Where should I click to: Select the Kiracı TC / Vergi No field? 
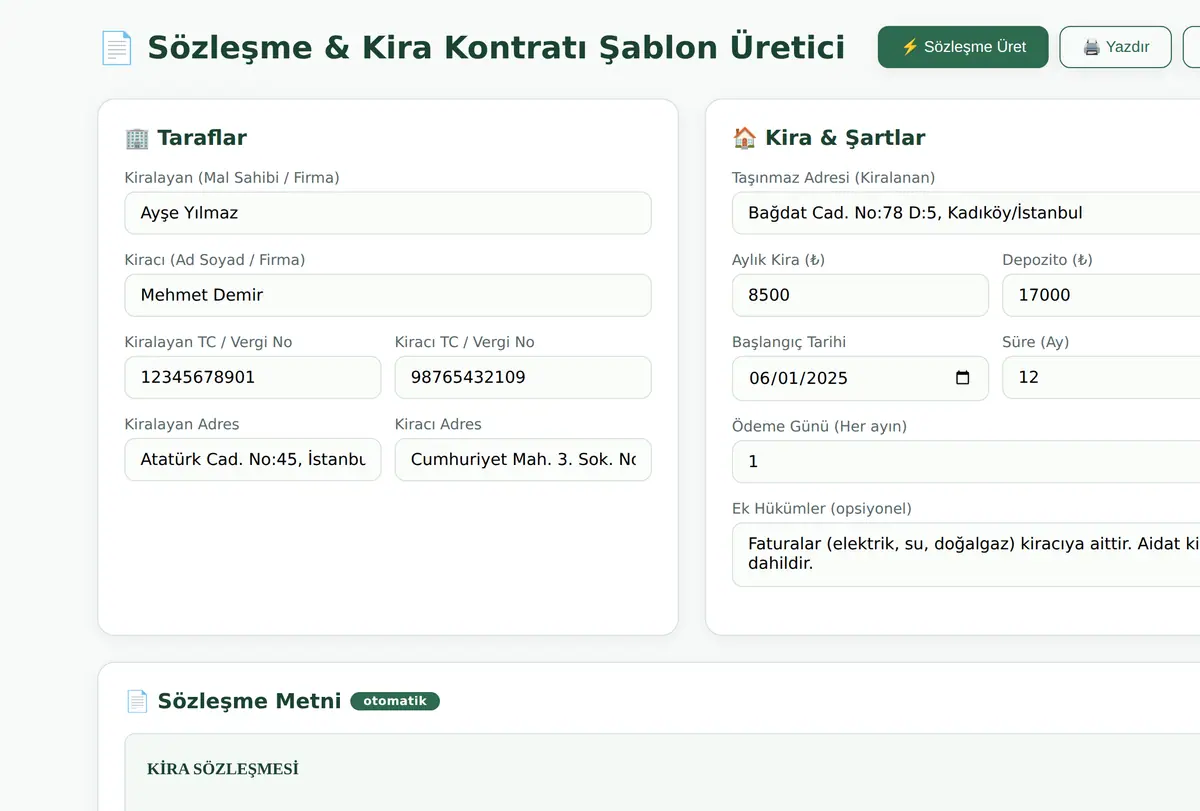tap(523, 377)
